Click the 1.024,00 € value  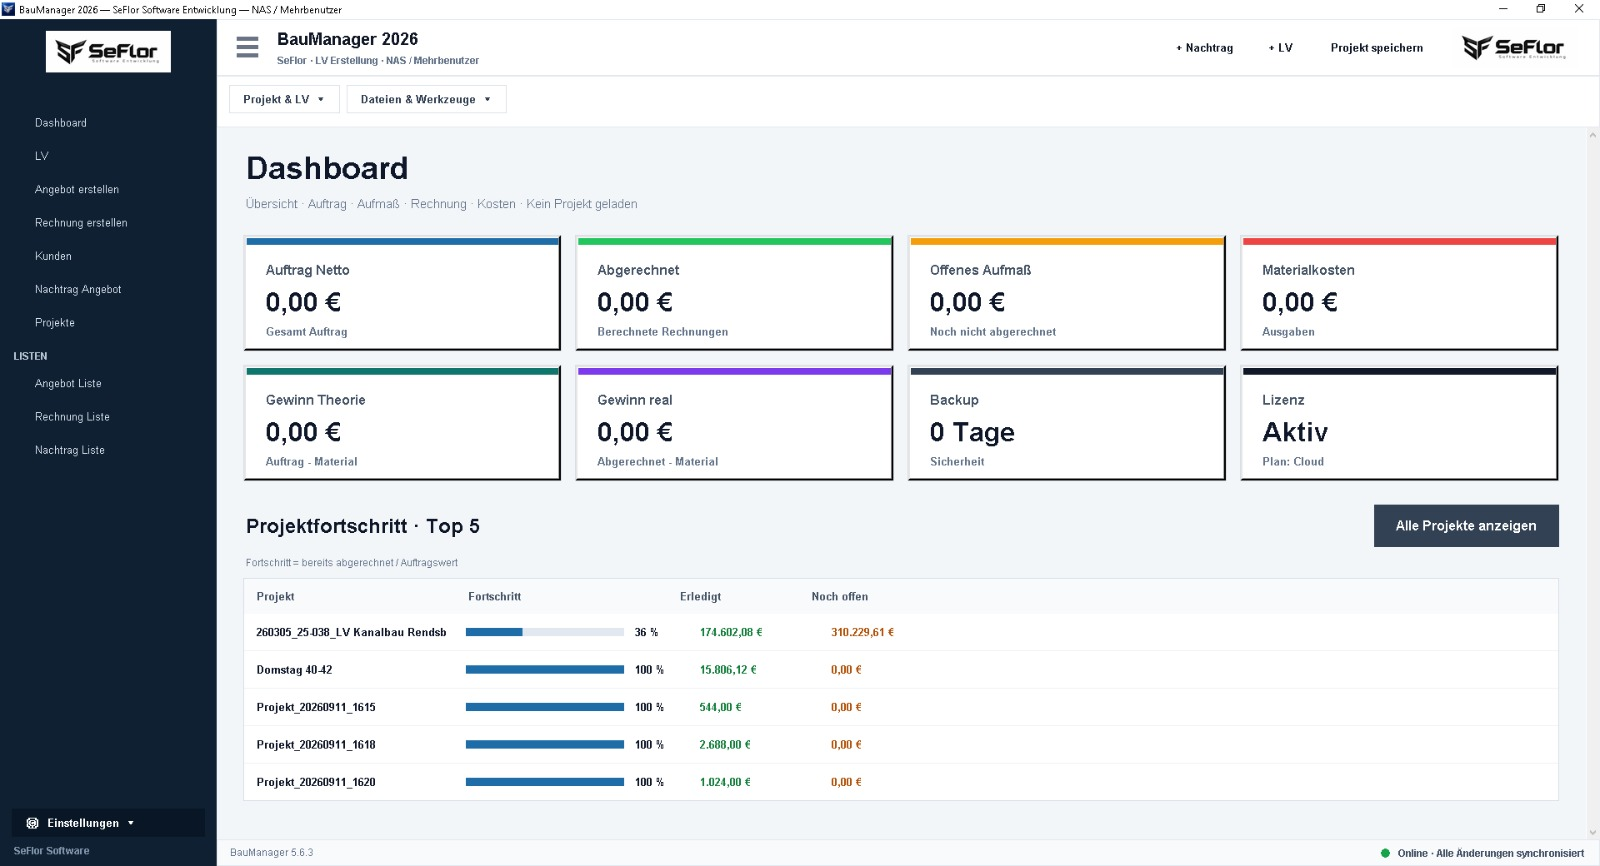pos(725,782)
